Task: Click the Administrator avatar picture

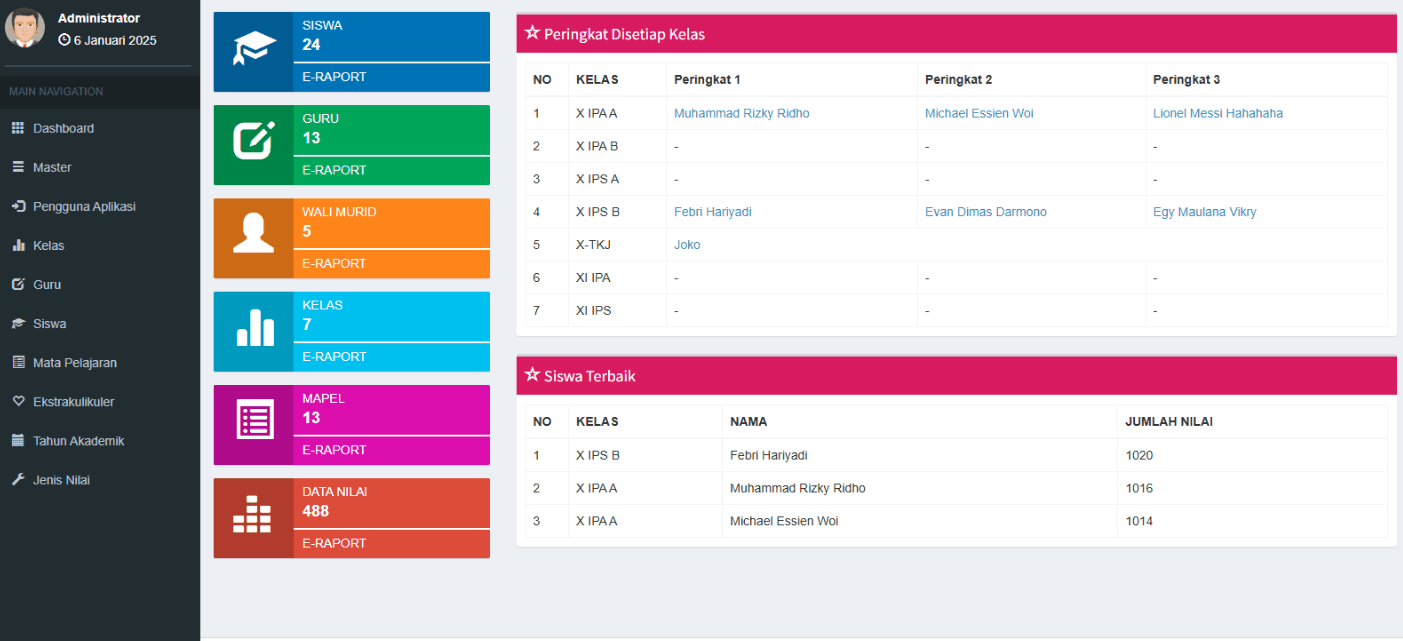Action: click(x=25, y=28)
